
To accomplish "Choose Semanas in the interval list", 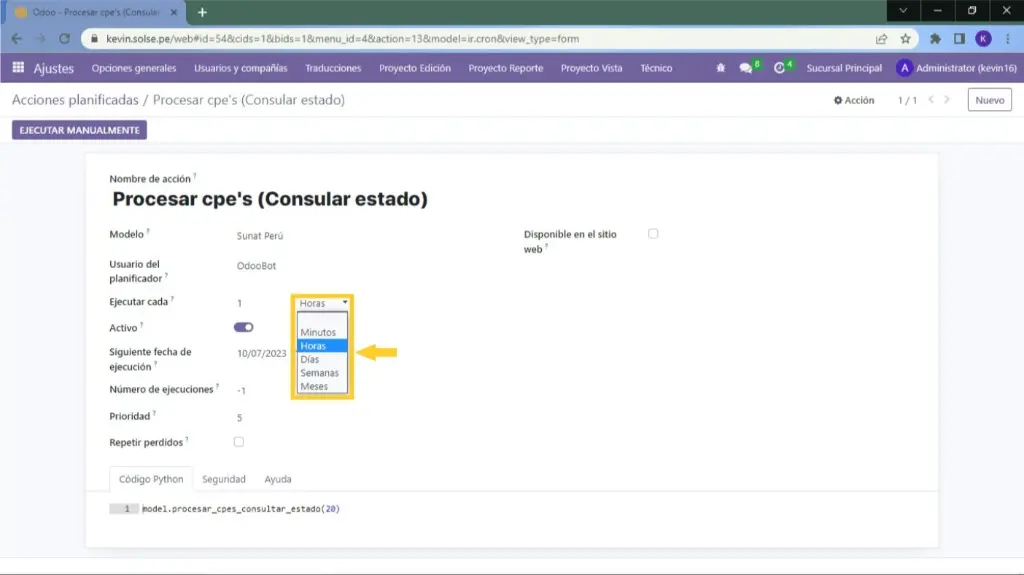I will click(319, 373).
